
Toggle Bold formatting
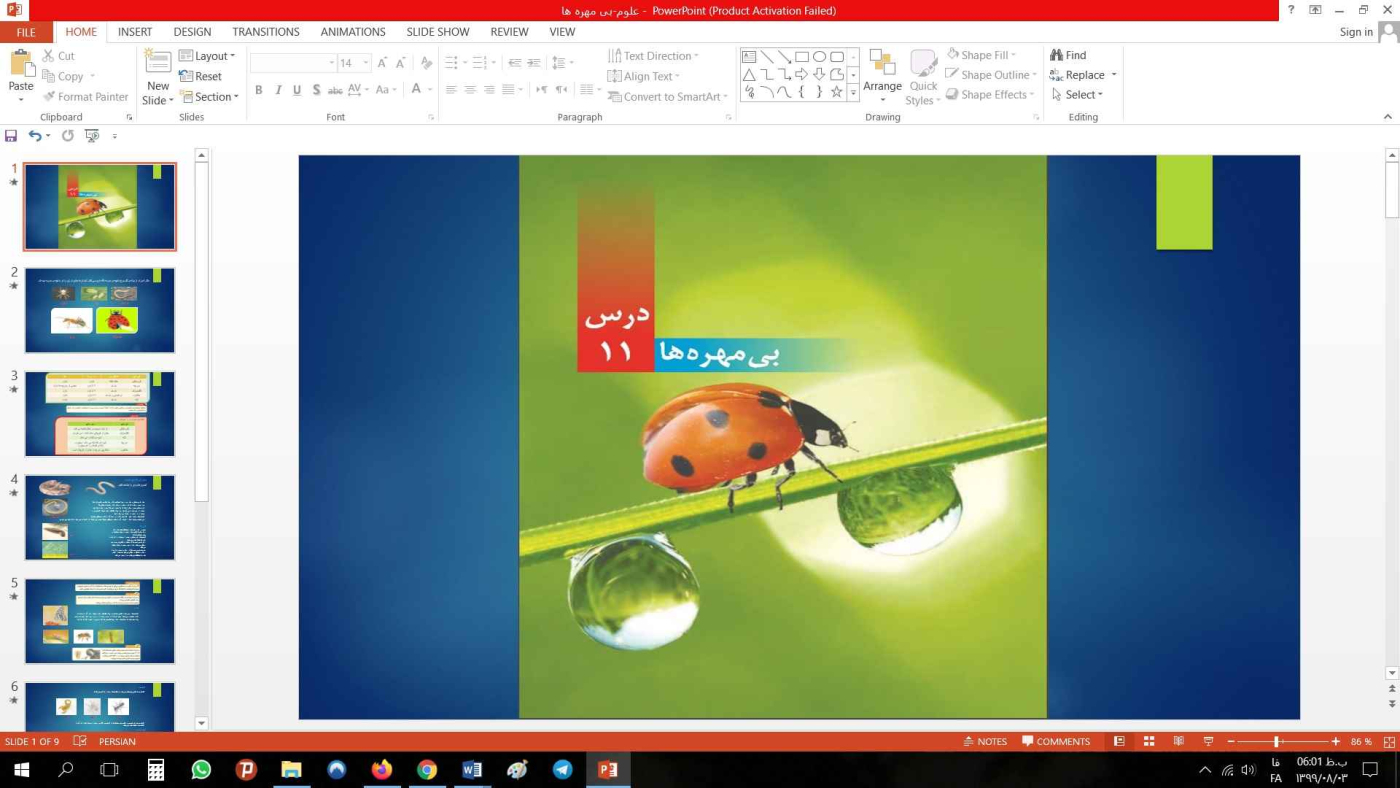click(258, 90)
